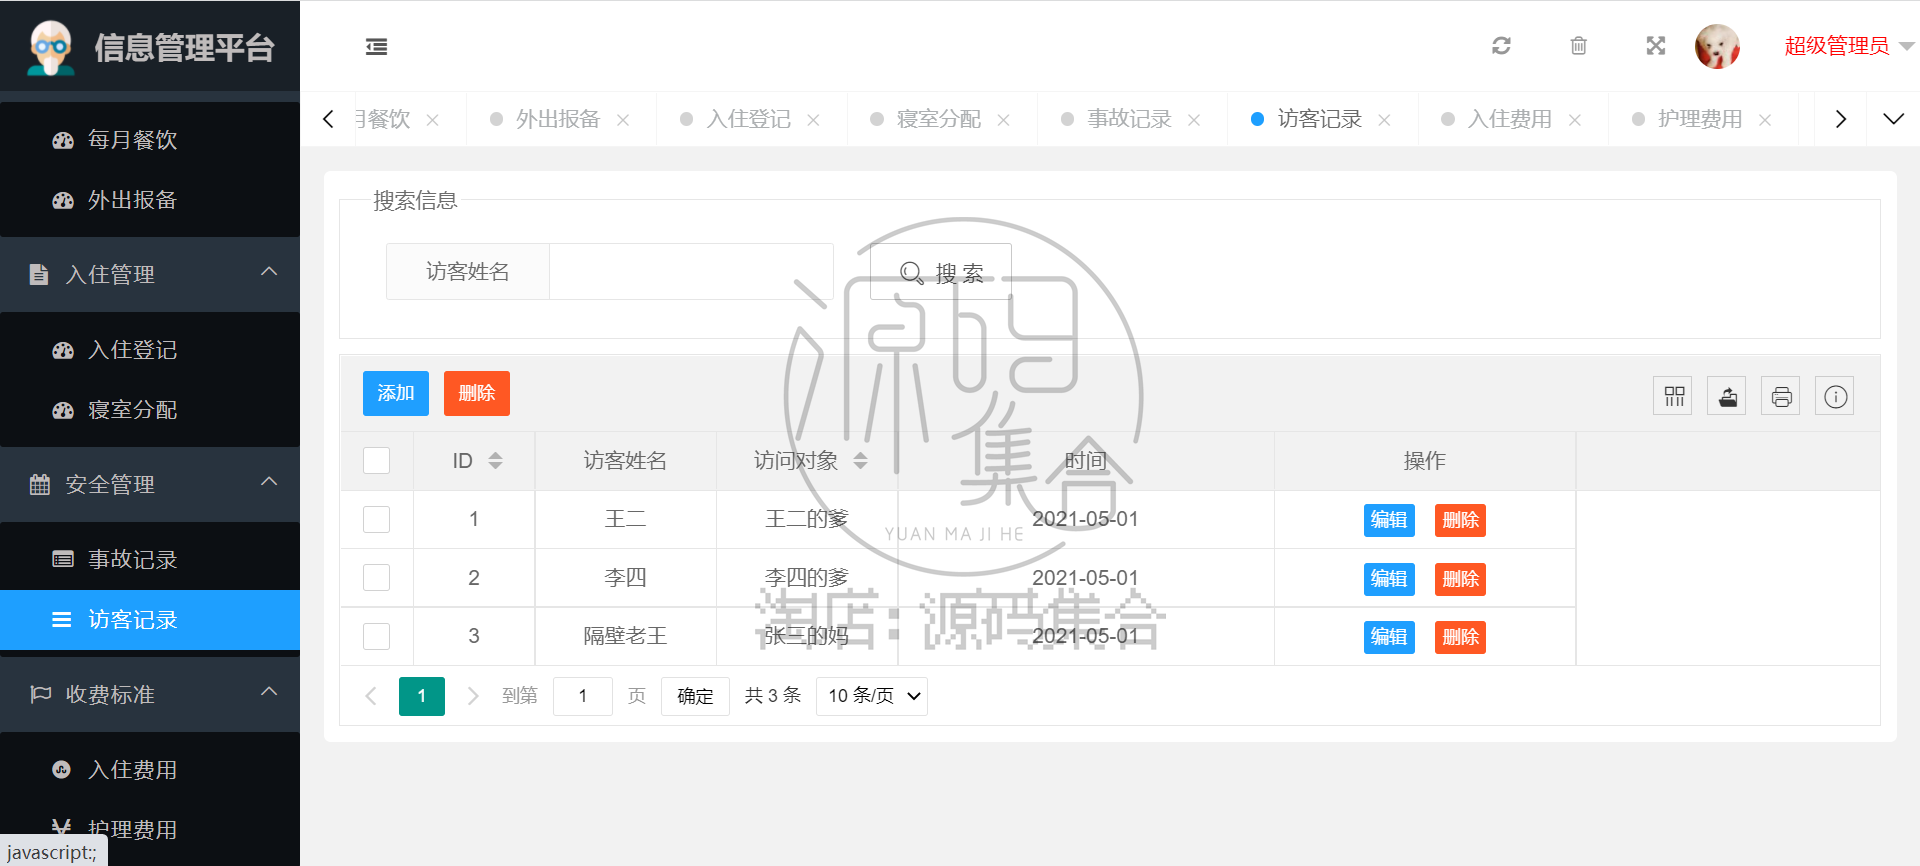Sort by ID column arrows
The image size is (1920, 866).
coord(495,460)
